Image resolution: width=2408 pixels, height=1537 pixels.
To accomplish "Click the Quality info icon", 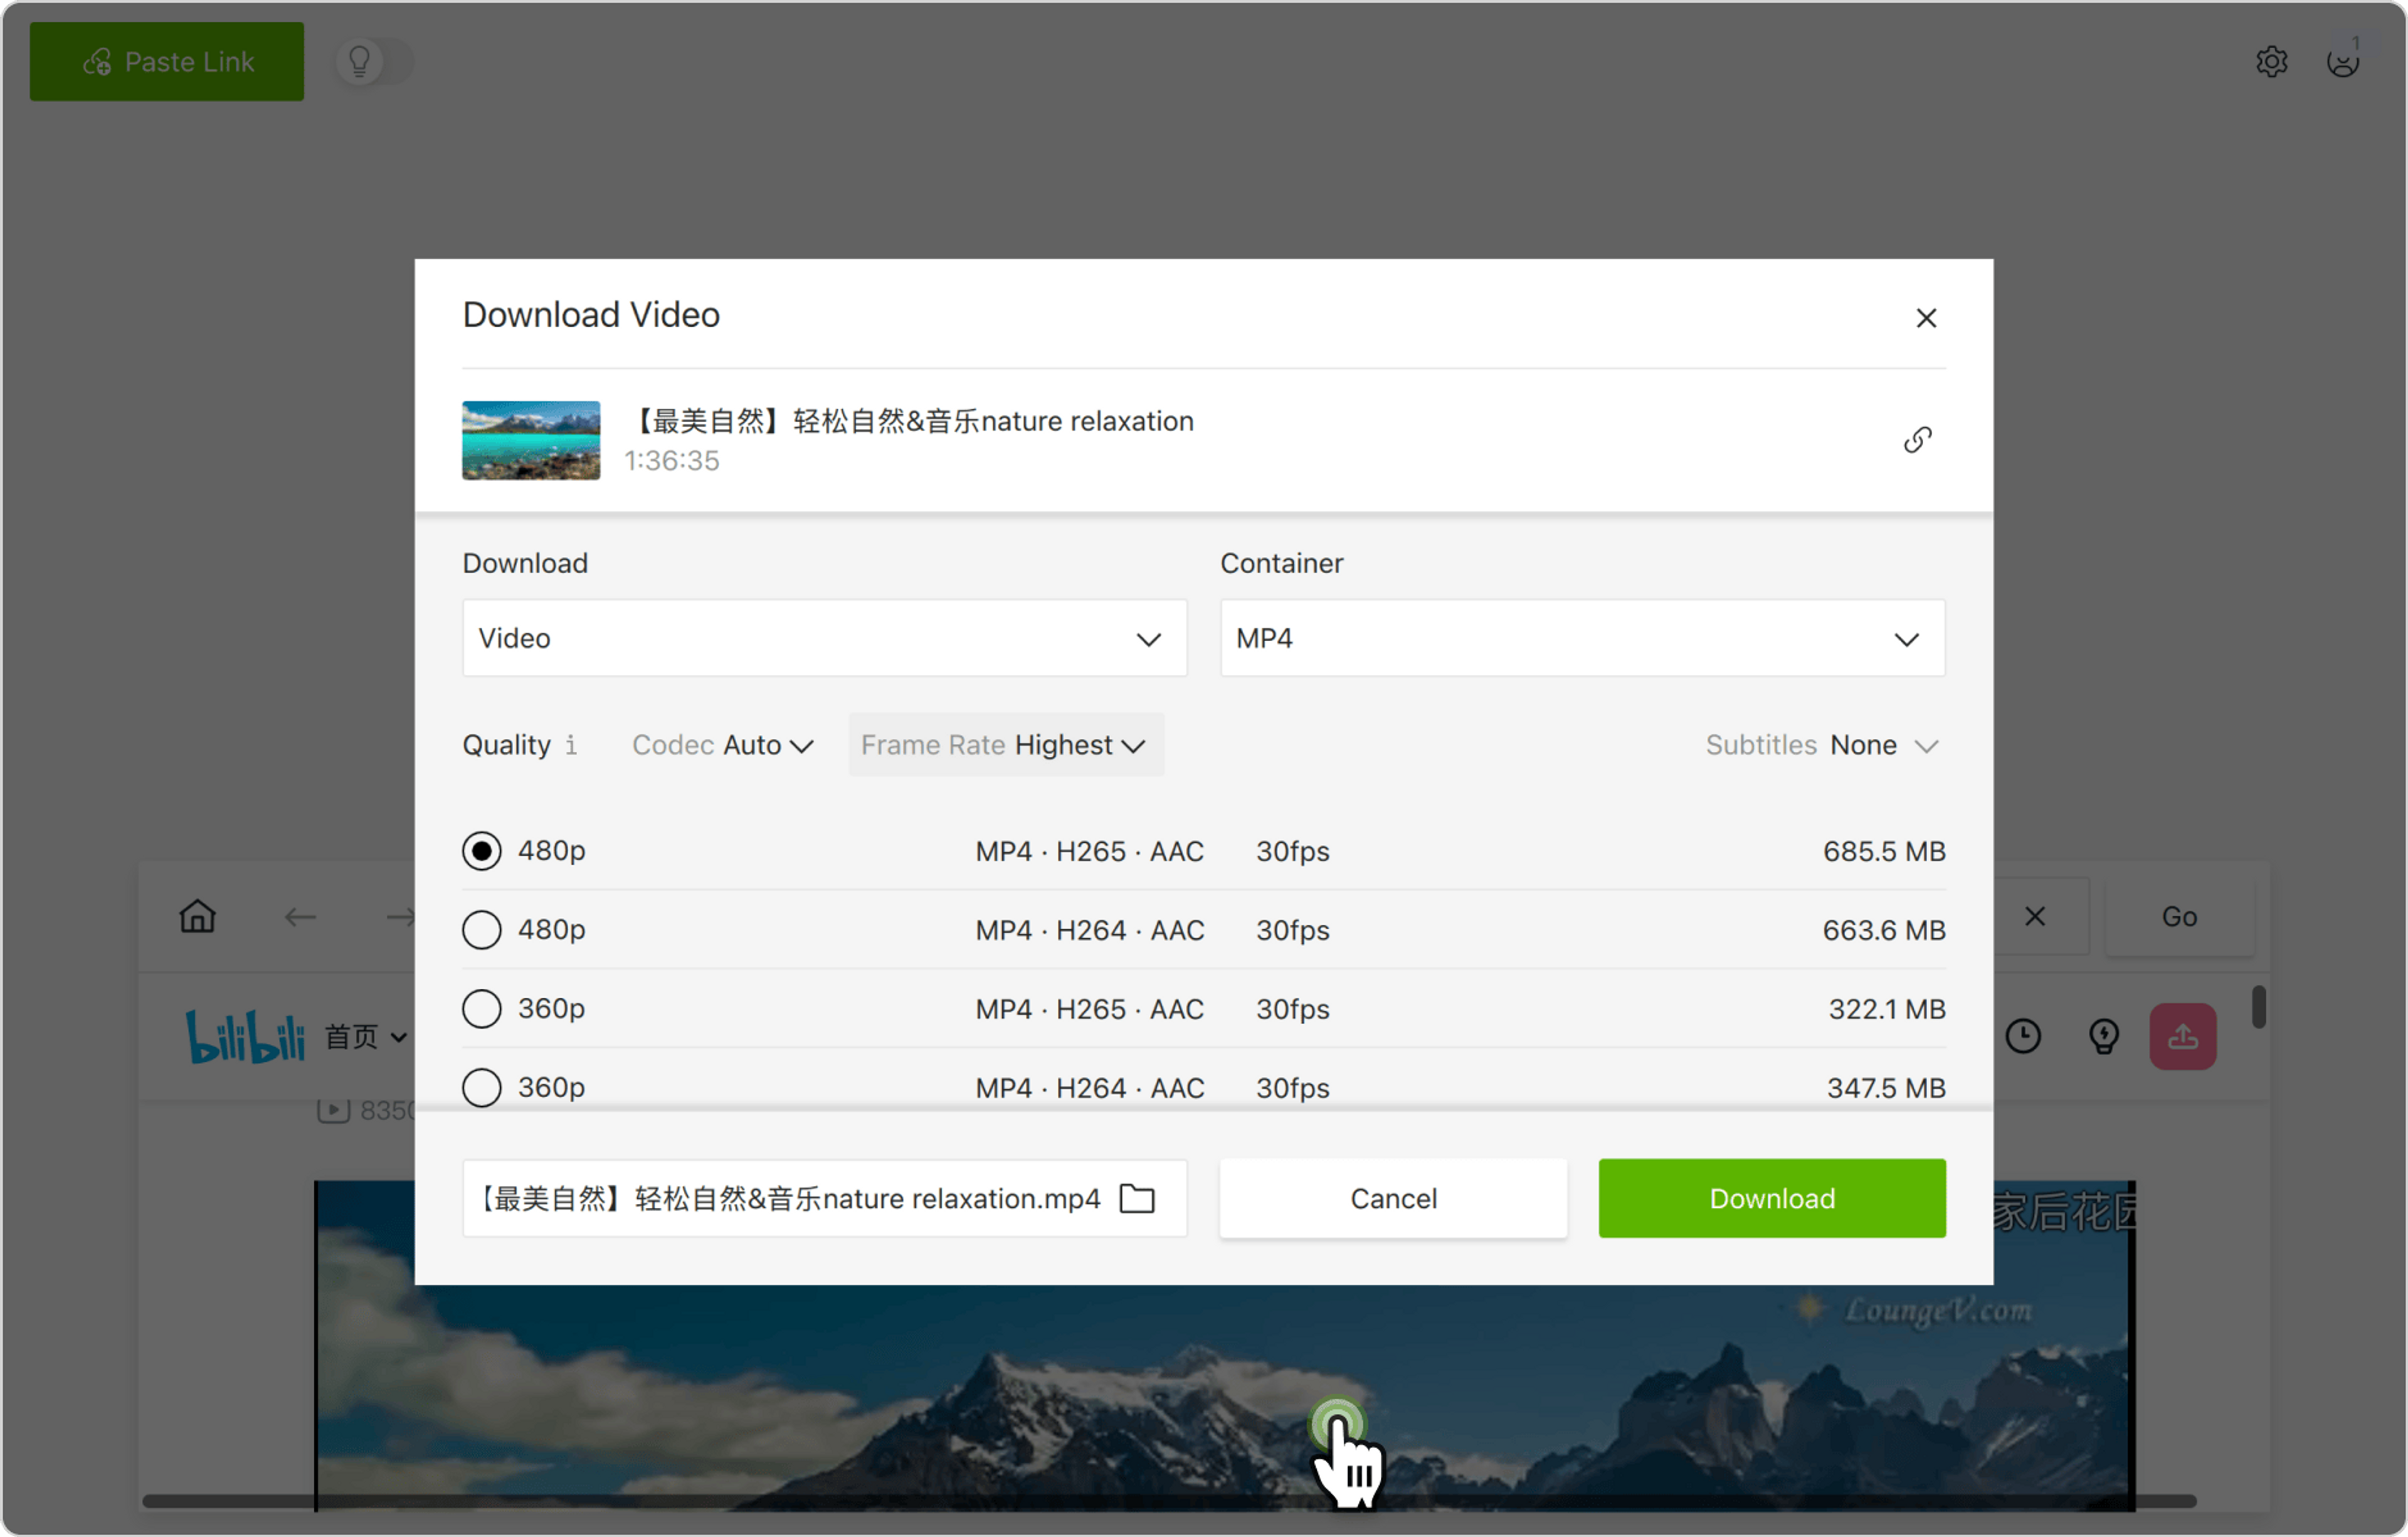I will pyautogui.click(x=571, y=745).
